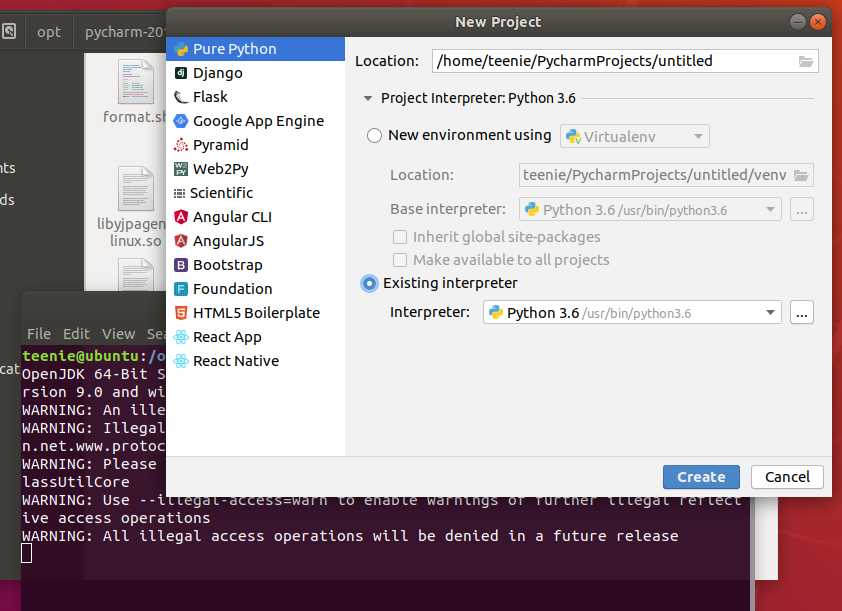Image resolution: width=842 pixels, height=611 pixels.
Task: Open the existing Interpreter dropdown
Action: (632, 312)
